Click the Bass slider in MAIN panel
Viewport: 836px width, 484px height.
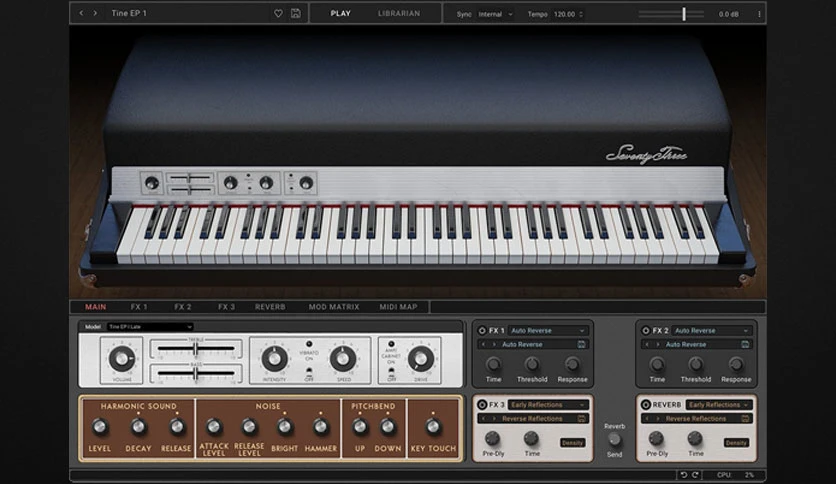[x=196, y=374]
